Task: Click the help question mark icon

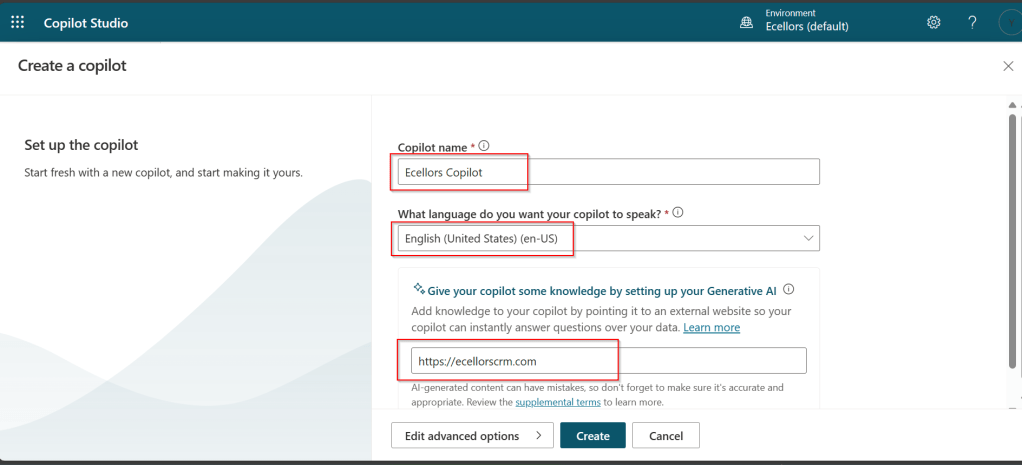Action: click(x=972, y=22)
